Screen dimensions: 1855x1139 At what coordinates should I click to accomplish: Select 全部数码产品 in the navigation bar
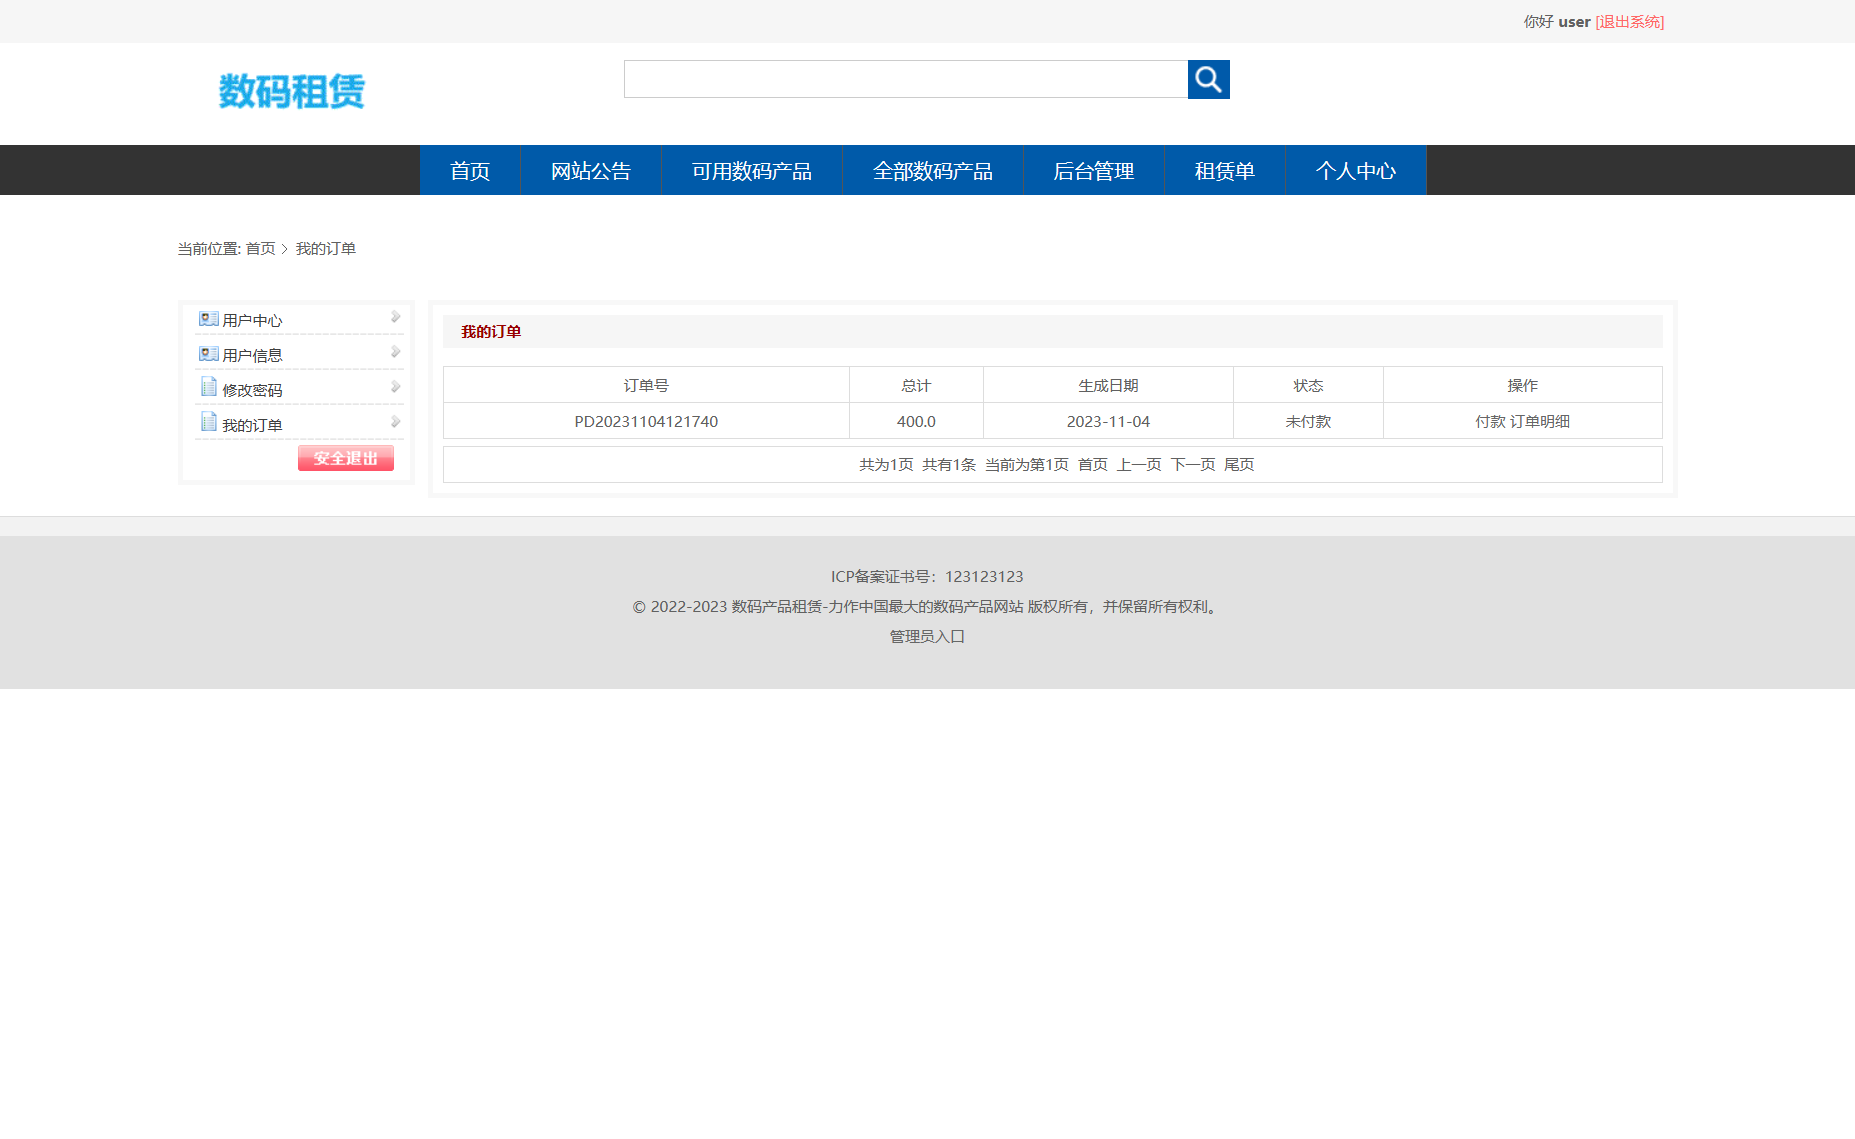coord(932,170)
